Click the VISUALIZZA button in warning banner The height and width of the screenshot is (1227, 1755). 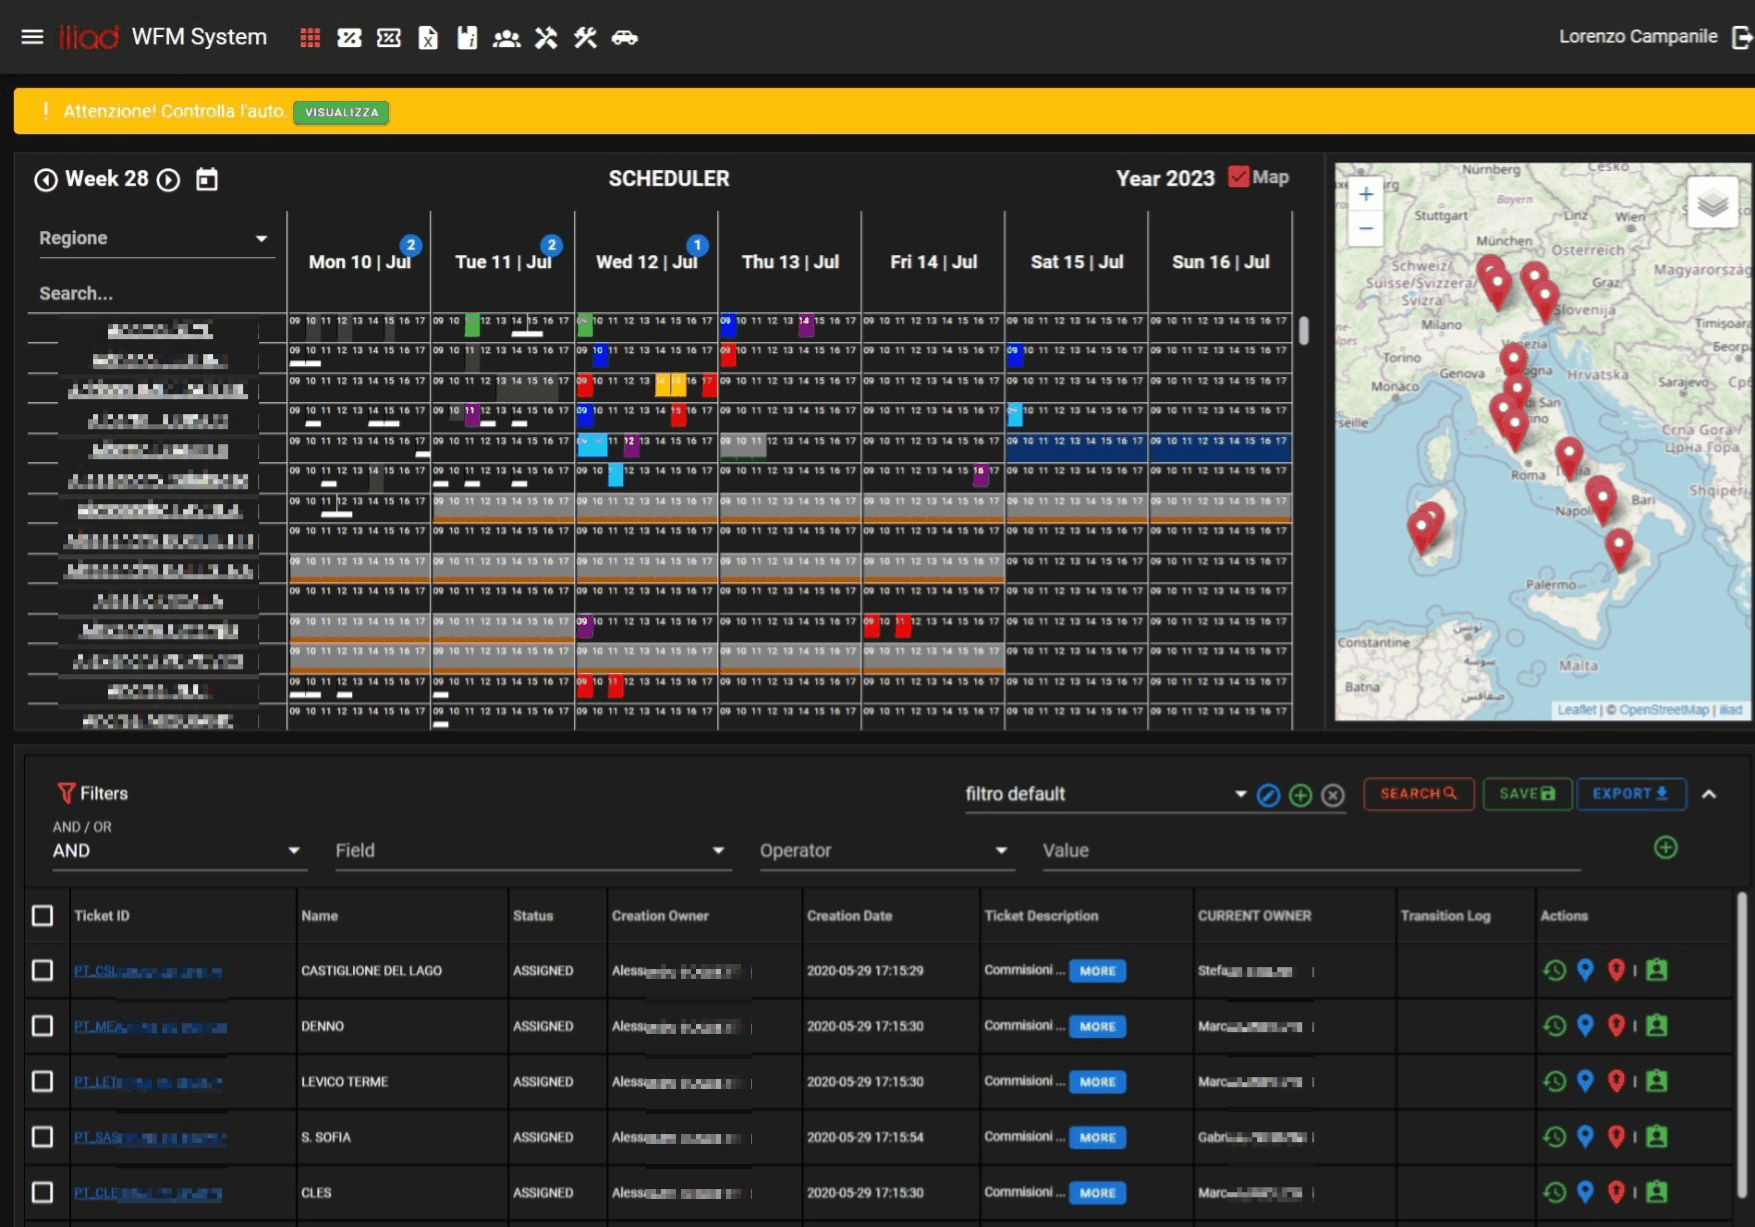pyautogui.click(x=341, y=112)
